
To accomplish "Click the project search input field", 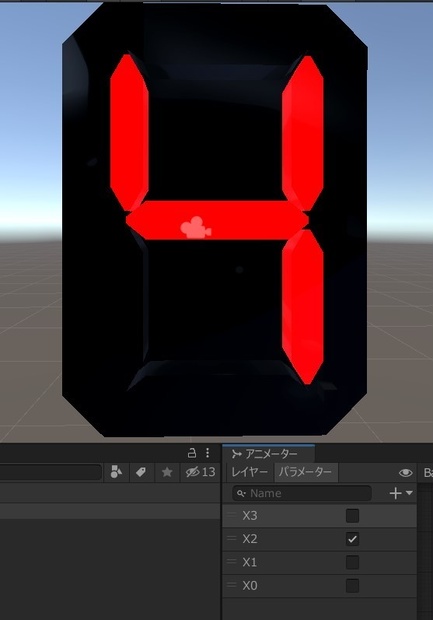I will pos(51,472).
